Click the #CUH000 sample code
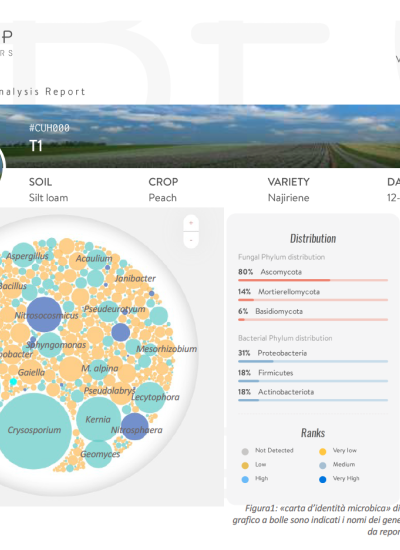This screenshot has width=400, height=550. [49, 128]
